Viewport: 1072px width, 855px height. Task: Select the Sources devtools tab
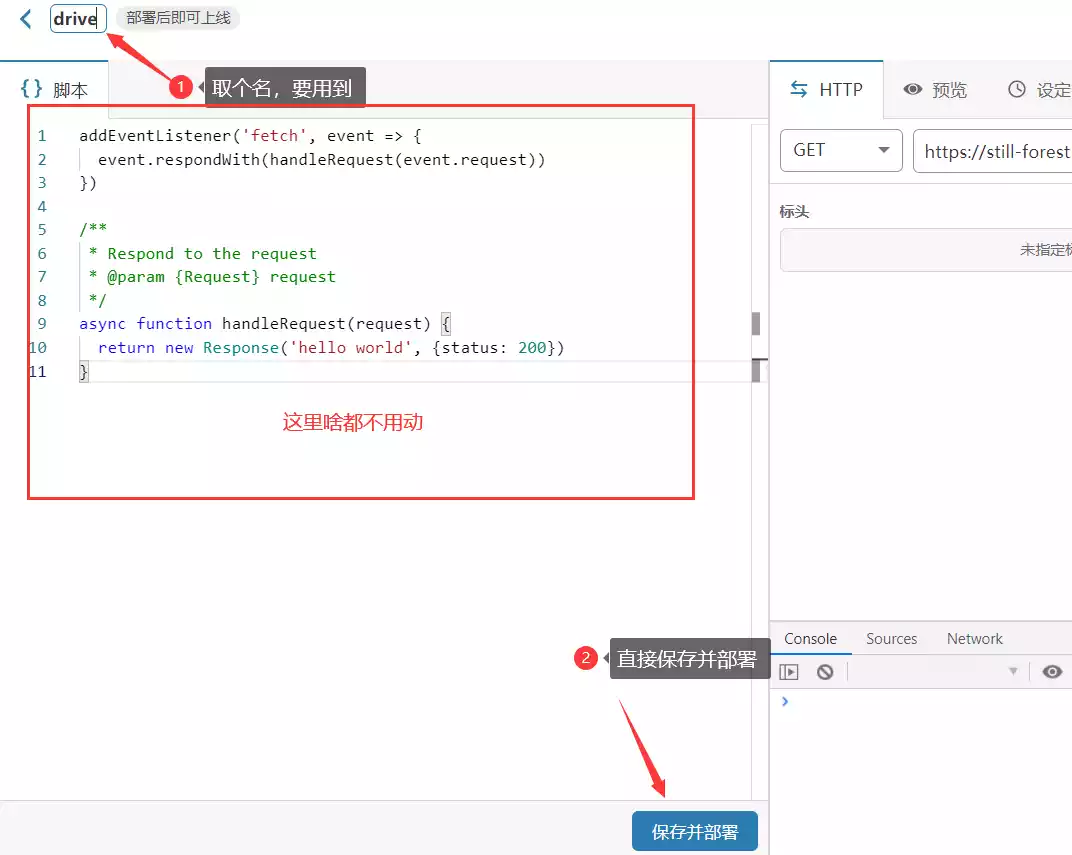click(x=891, y=638)
